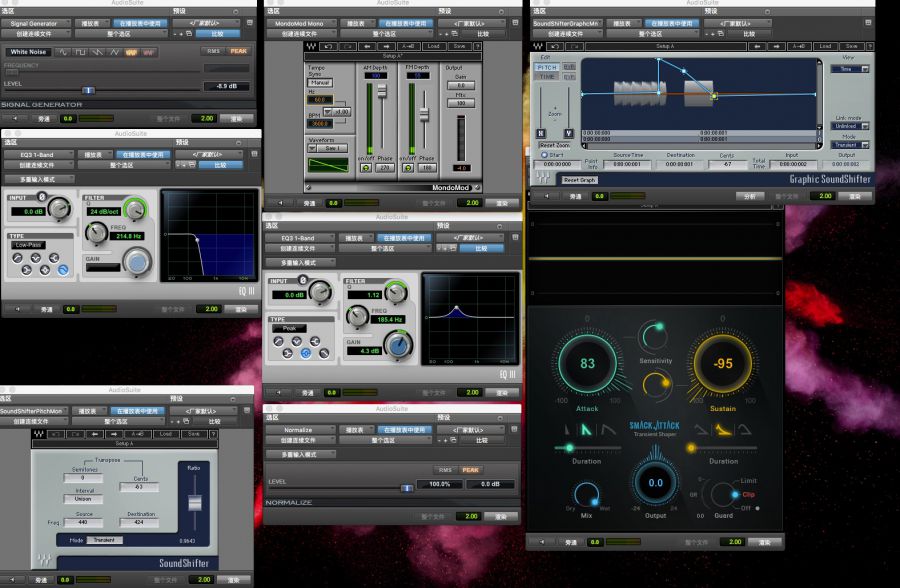The image size is (900, 588).
Task: Click Undo in MondoMod toolbar
Action: 328,46
